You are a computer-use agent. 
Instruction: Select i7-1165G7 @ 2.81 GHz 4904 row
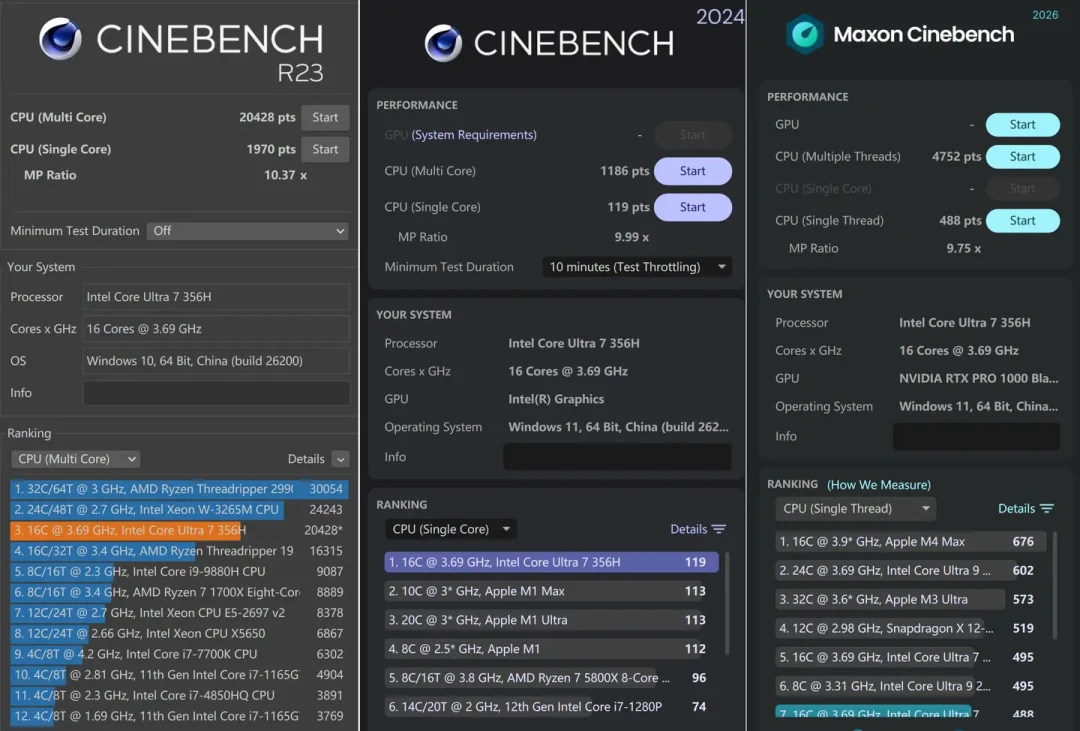(x=179, y=675)
